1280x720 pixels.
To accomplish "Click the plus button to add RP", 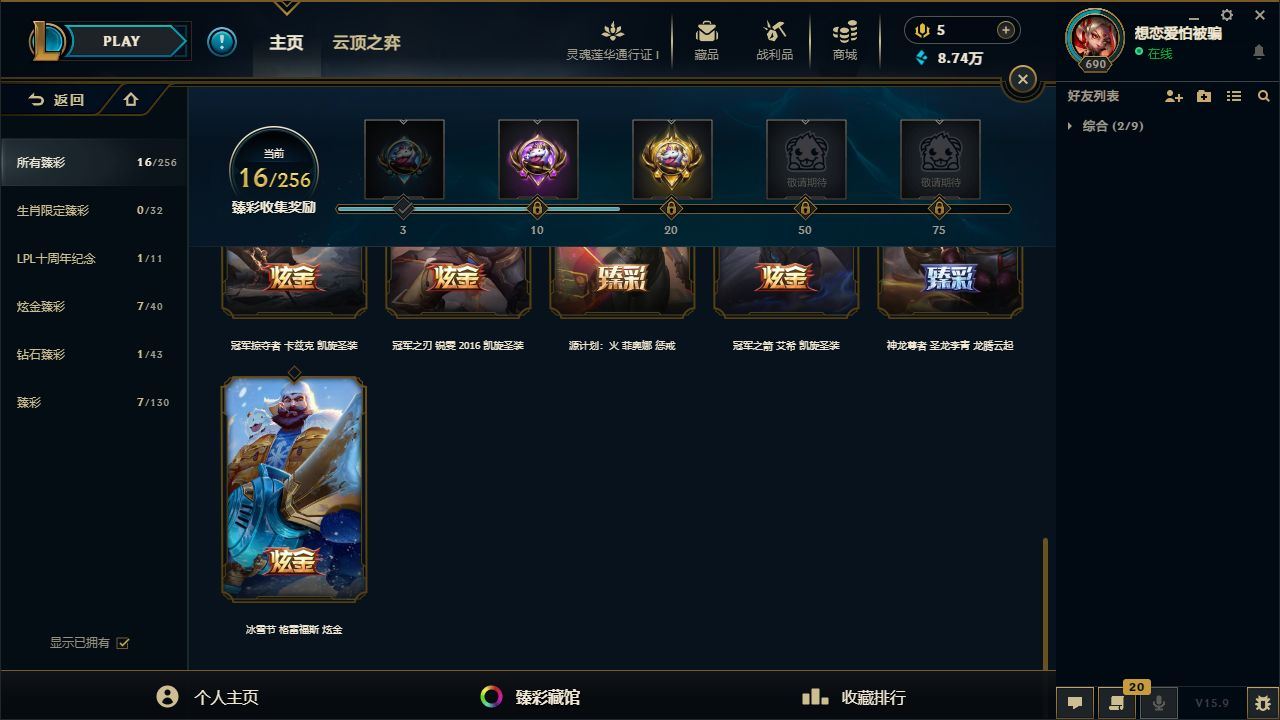I will coord(1006,30).
